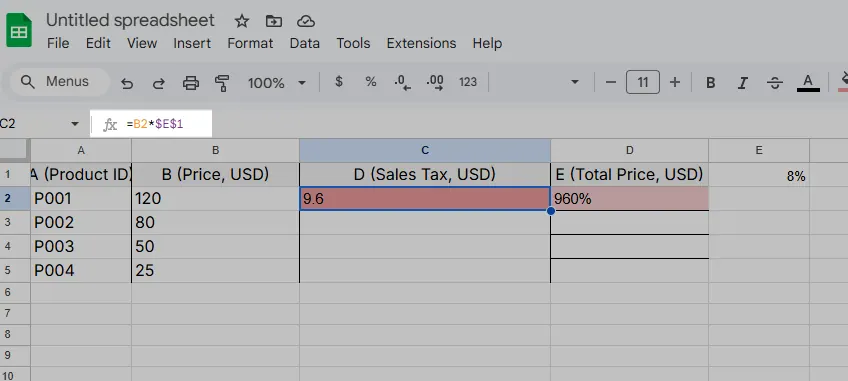
Task: Increase font size with plus button
Action: tap(674, 82)
